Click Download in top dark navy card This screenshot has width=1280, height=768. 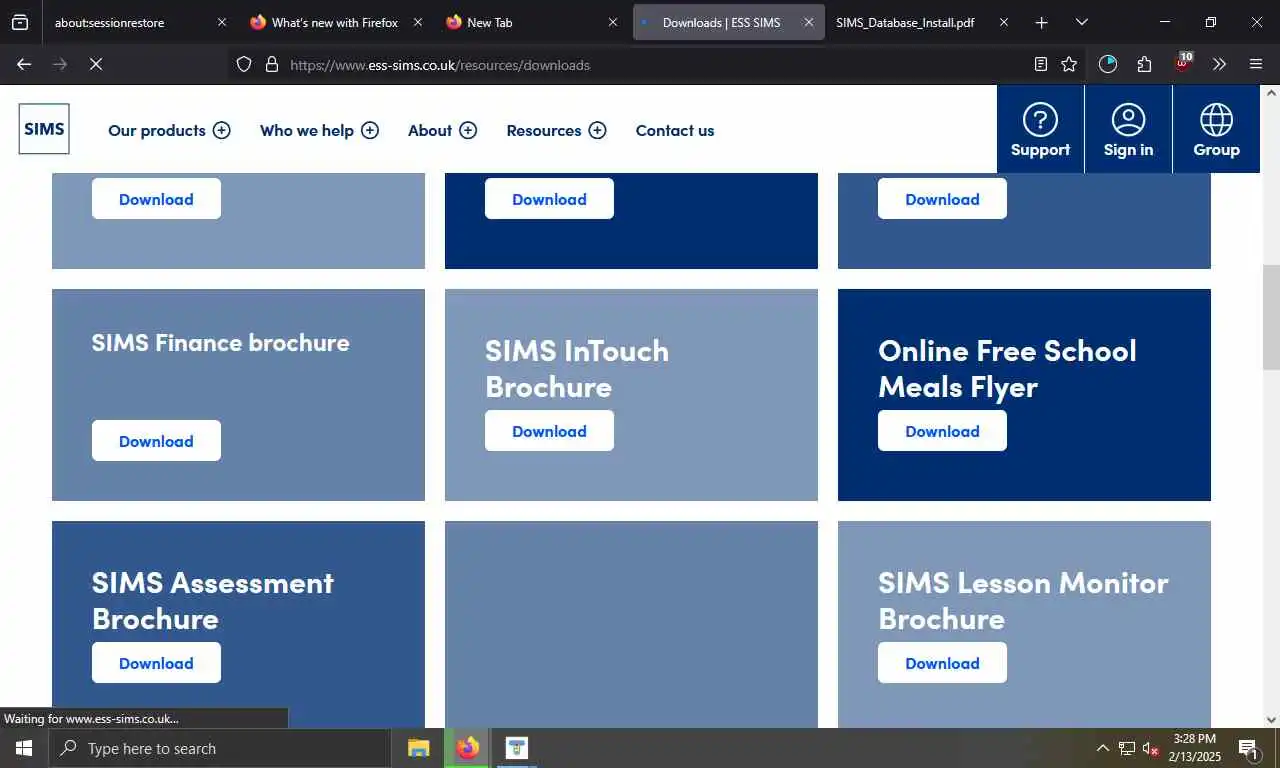point(549,199)
